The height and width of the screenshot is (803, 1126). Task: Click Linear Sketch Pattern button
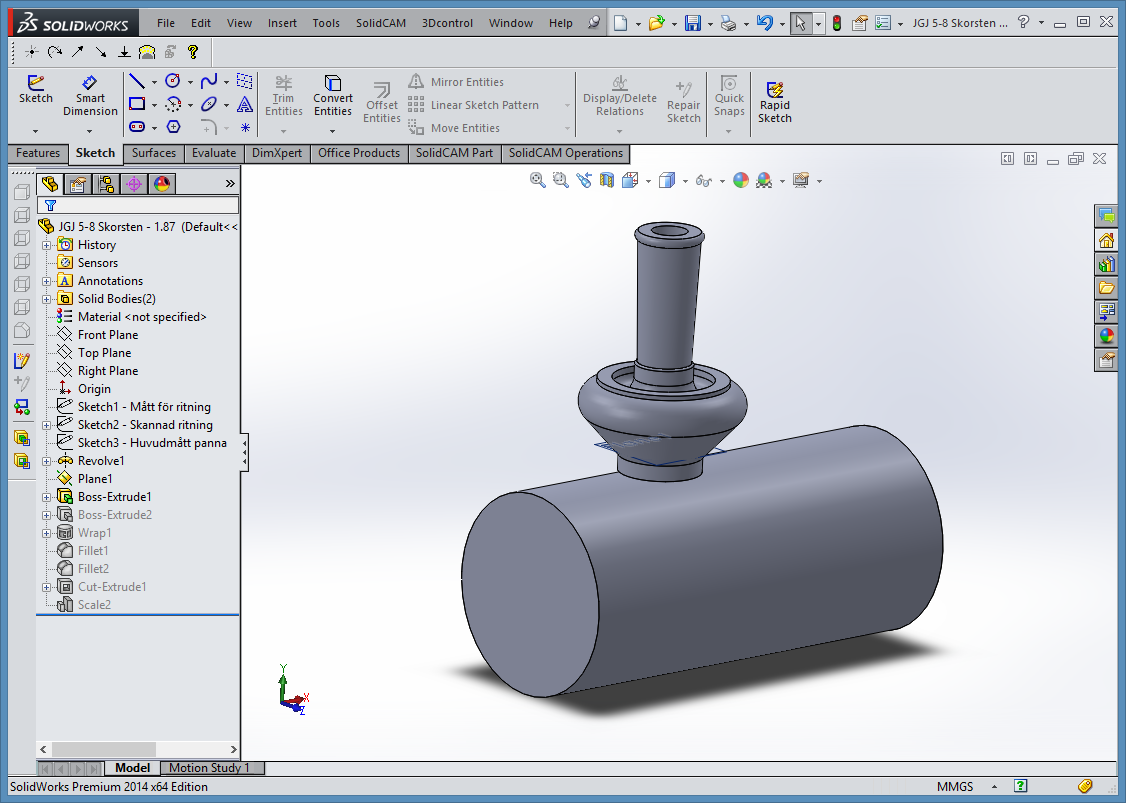tap(473, 105)
